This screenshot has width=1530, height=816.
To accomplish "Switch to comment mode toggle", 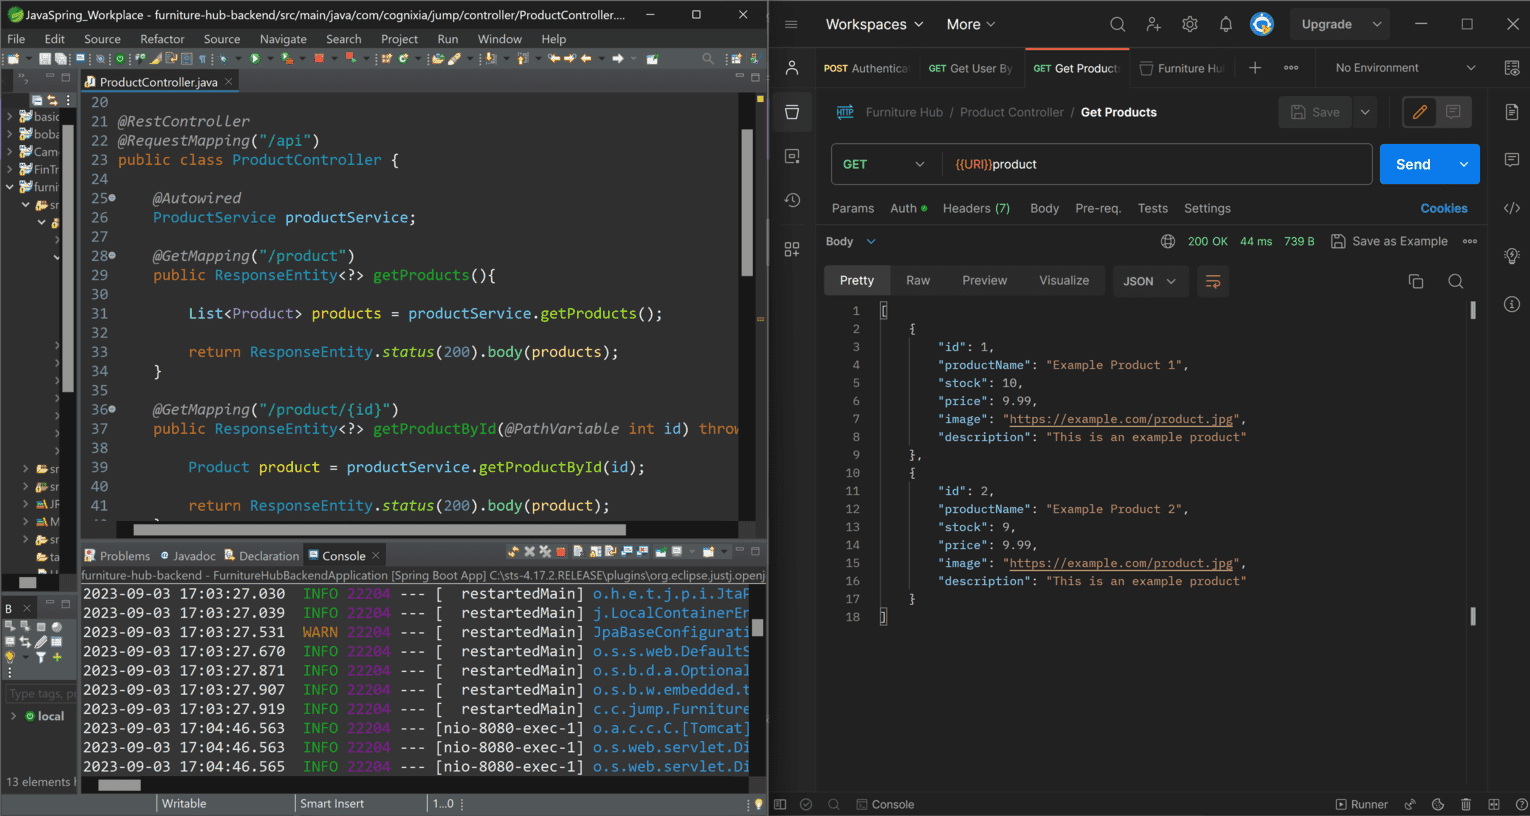I will click(x=1453, y=112).
